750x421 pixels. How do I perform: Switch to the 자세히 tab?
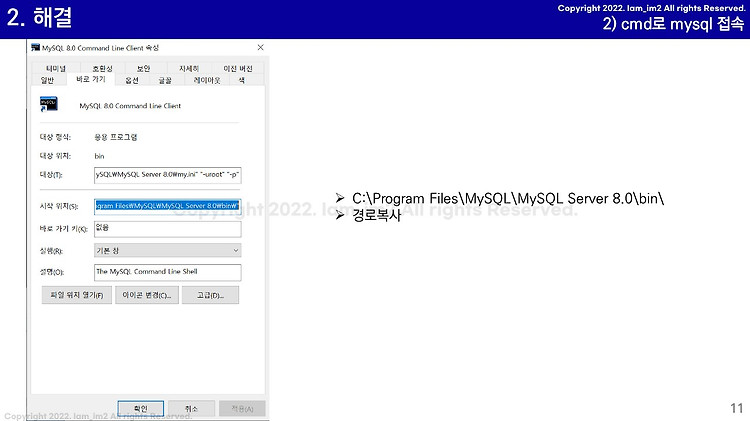[189, 68]
